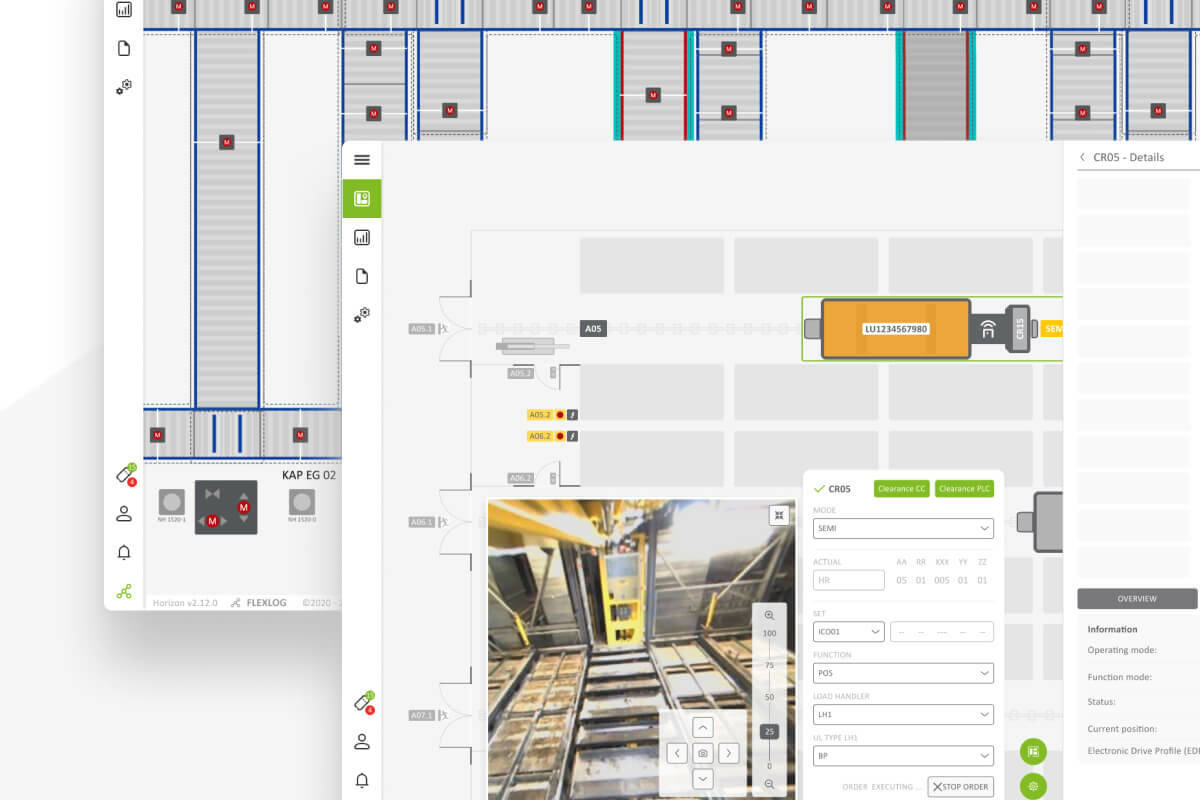Click the zoom in magnifier above the slider

coord(769,616)
